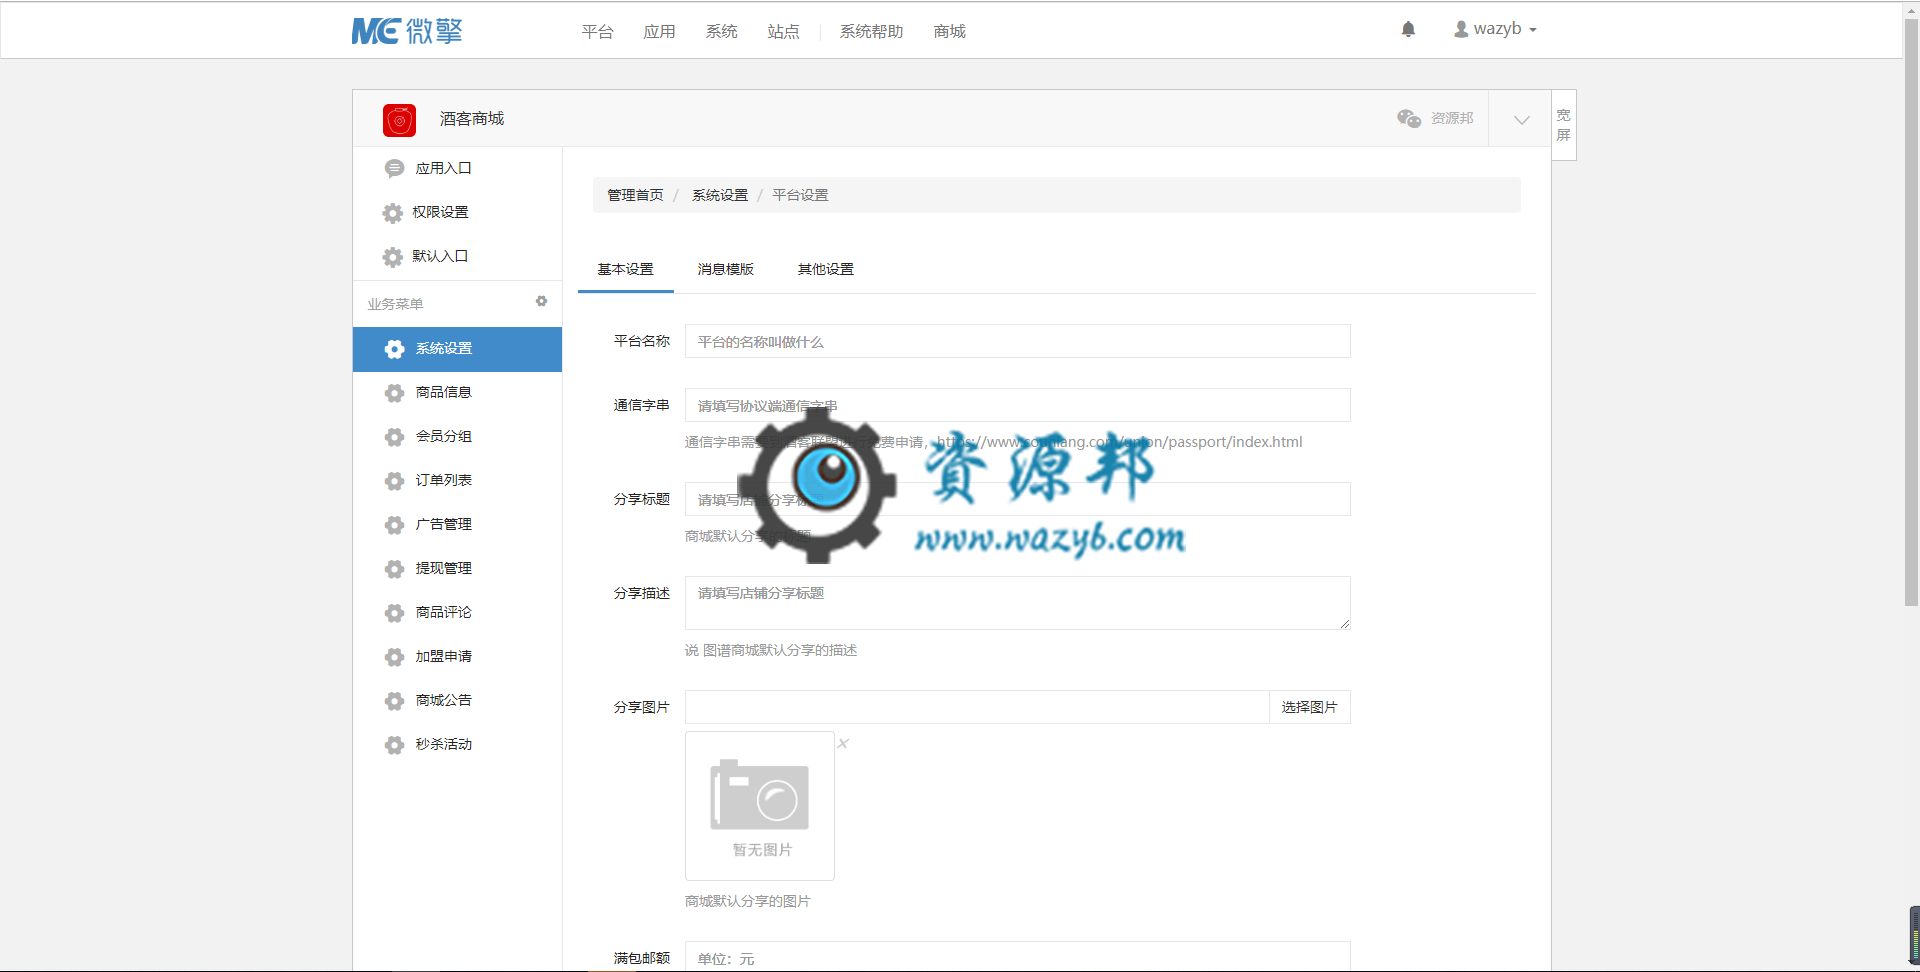Click the gear icon for 广告管理

pos(395,525)
